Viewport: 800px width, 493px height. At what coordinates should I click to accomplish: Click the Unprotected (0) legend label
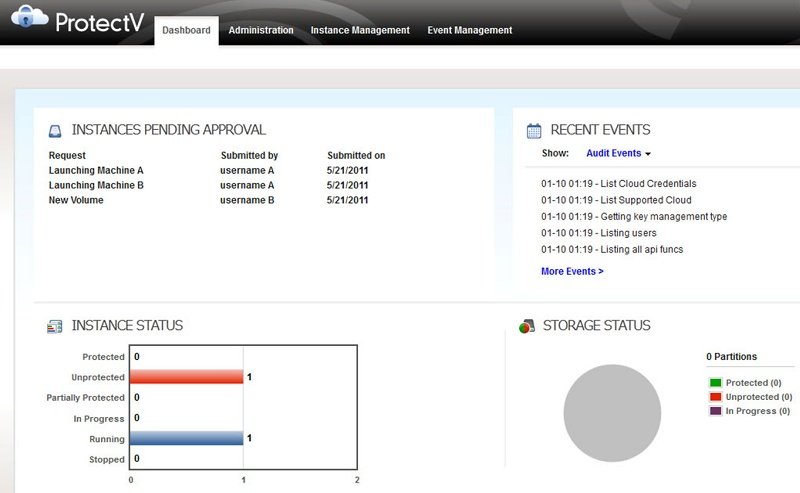click(x=759, y=397)
